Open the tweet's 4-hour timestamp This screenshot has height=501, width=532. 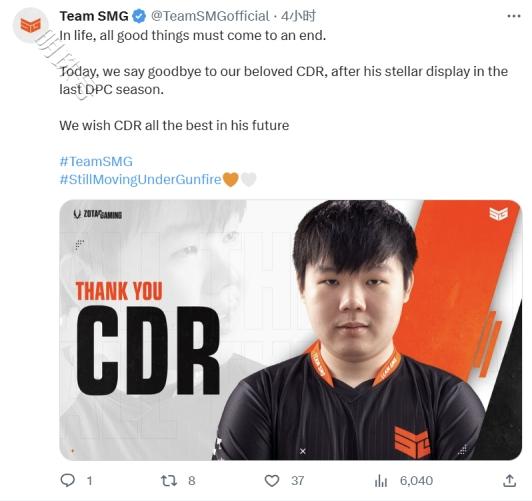[299, 16]
